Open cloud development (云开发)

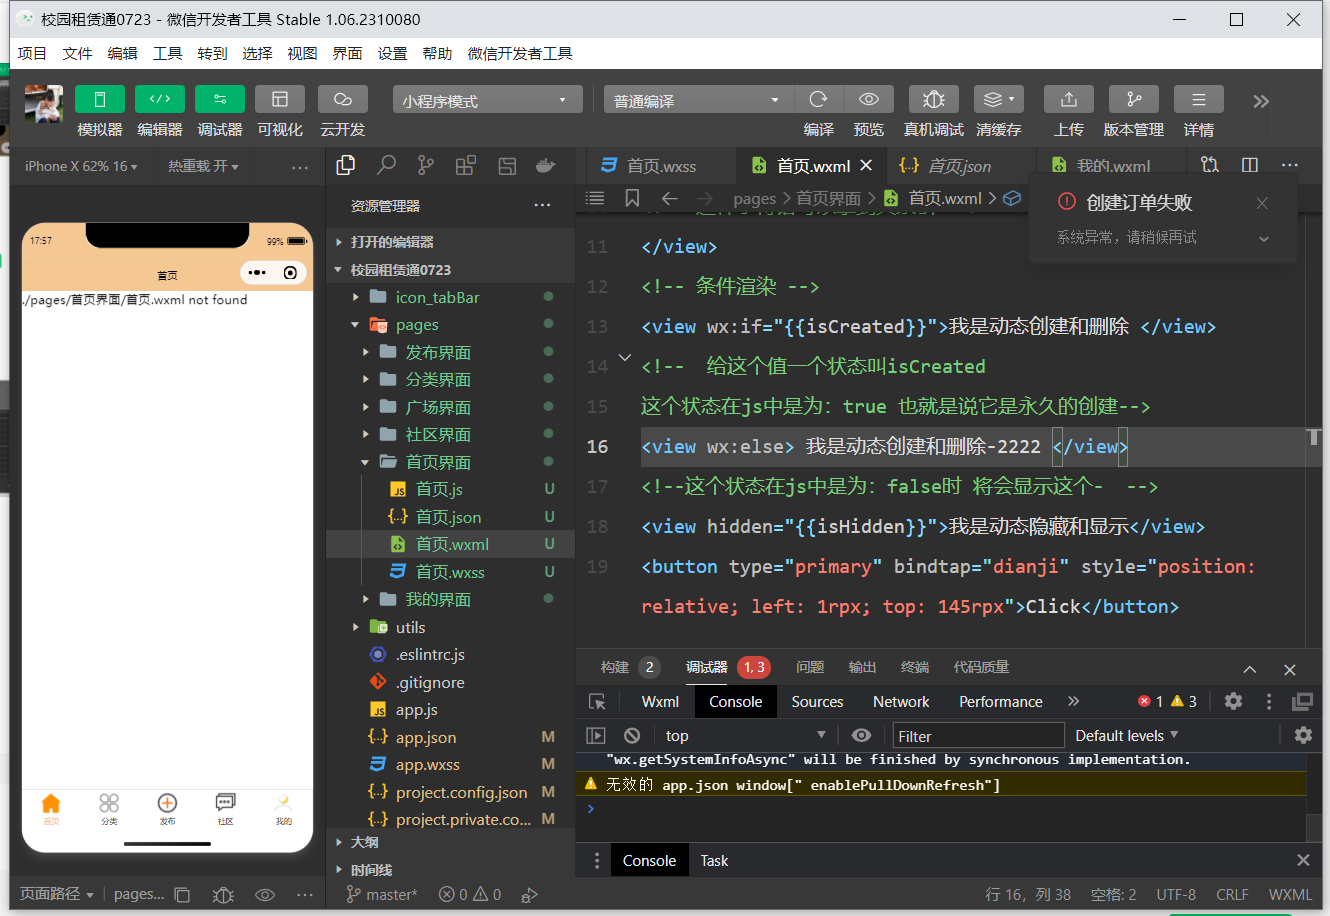[x=343, y=99]
